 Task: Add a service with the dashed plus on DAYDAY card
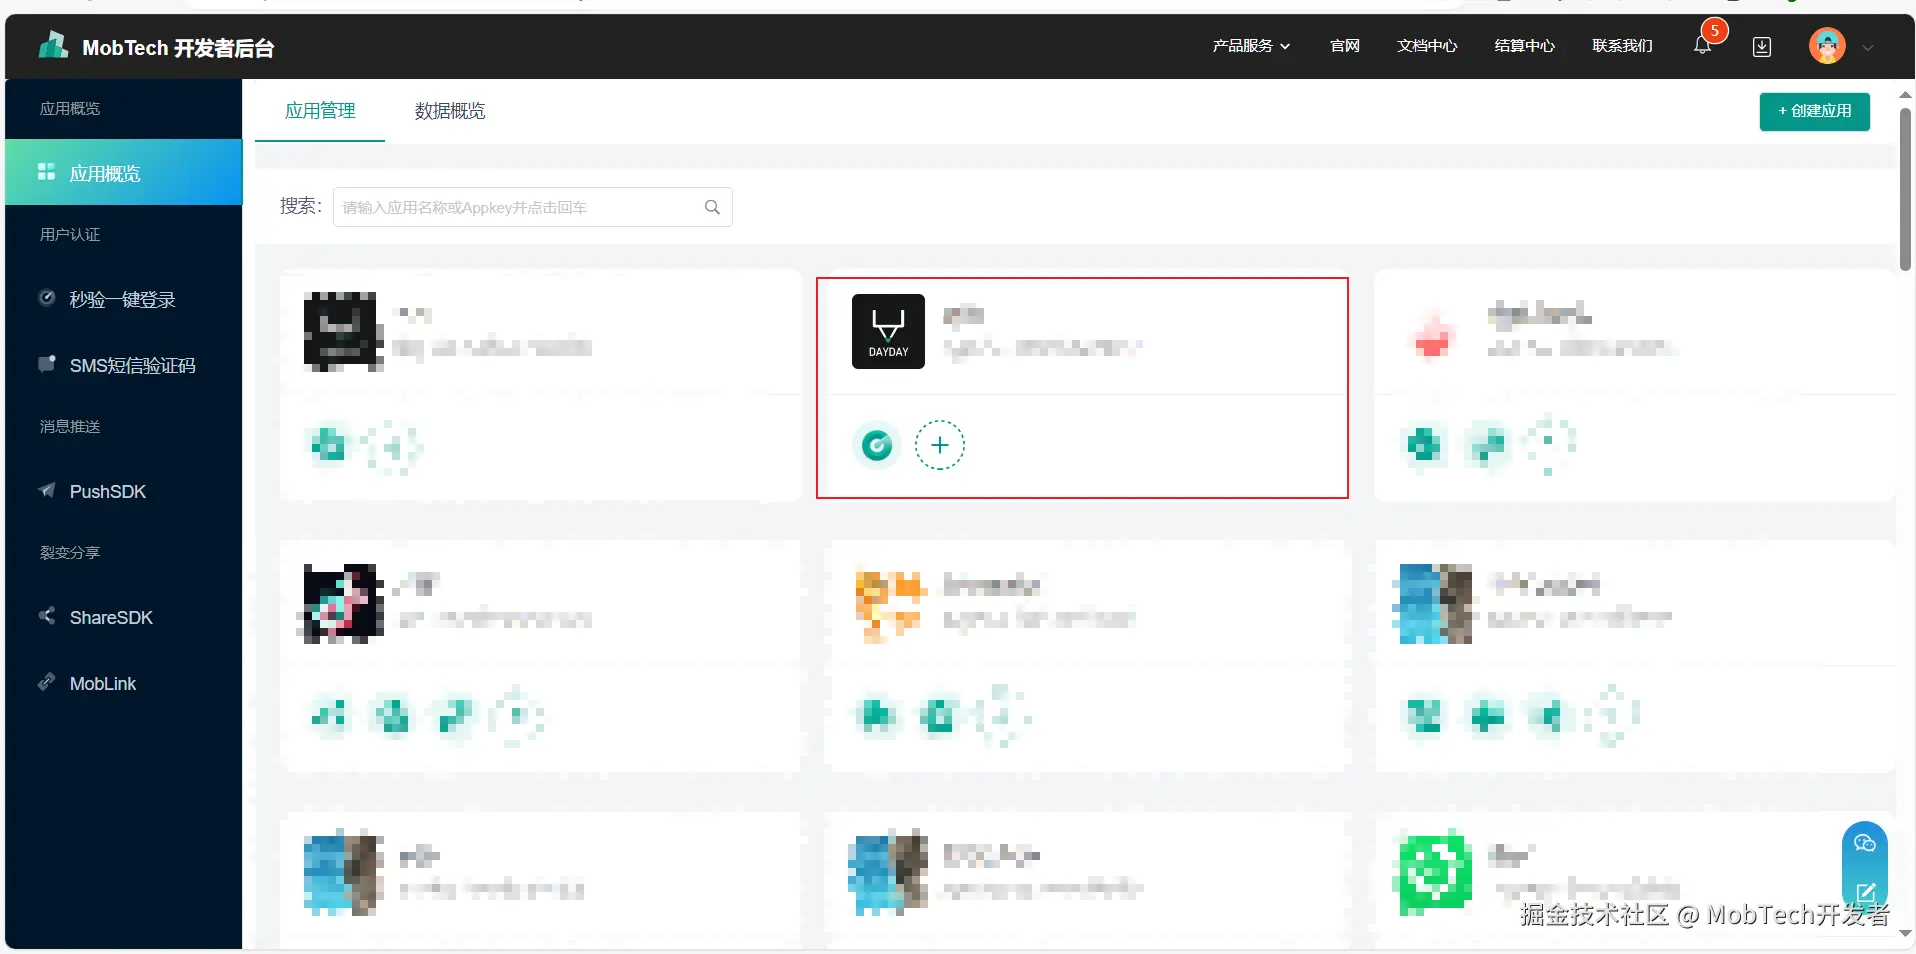pos(939,445)
